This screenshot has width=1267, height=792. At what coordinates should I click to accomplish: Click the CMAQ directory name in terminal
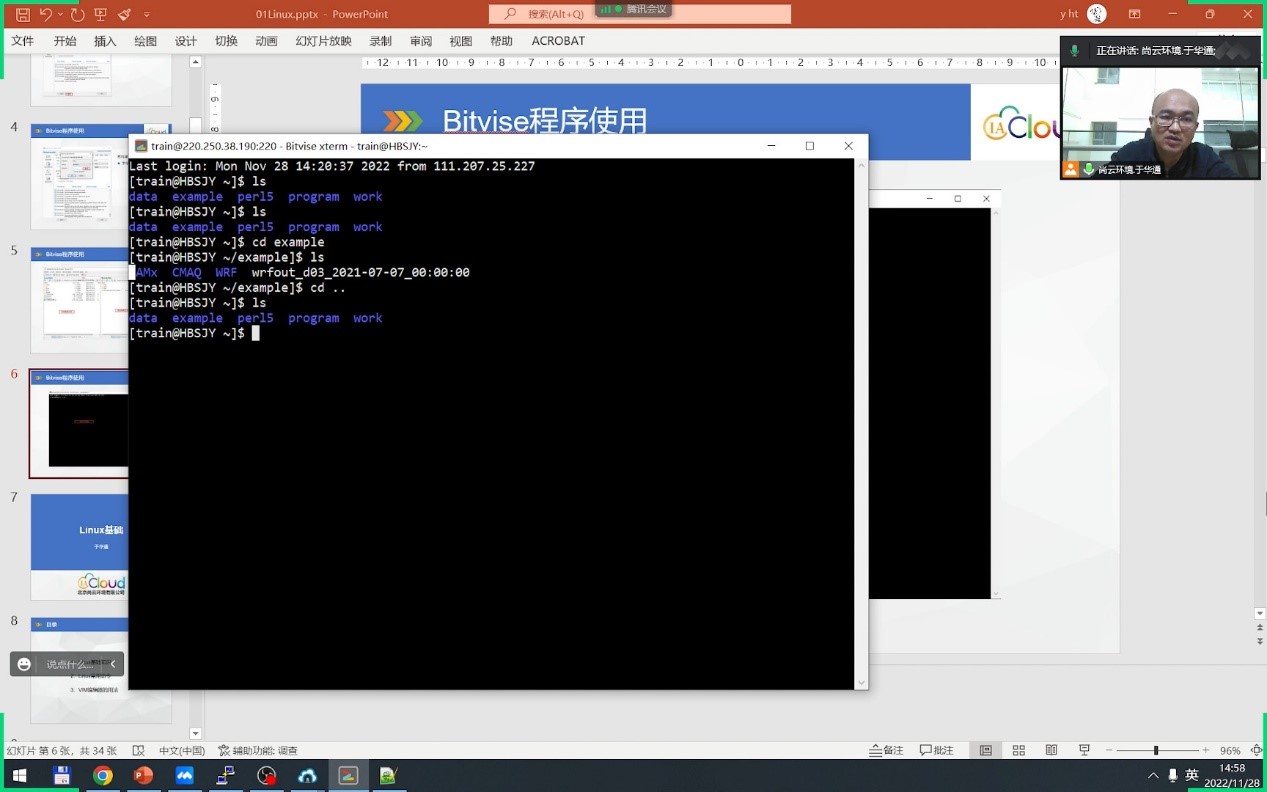coord(187,273)
